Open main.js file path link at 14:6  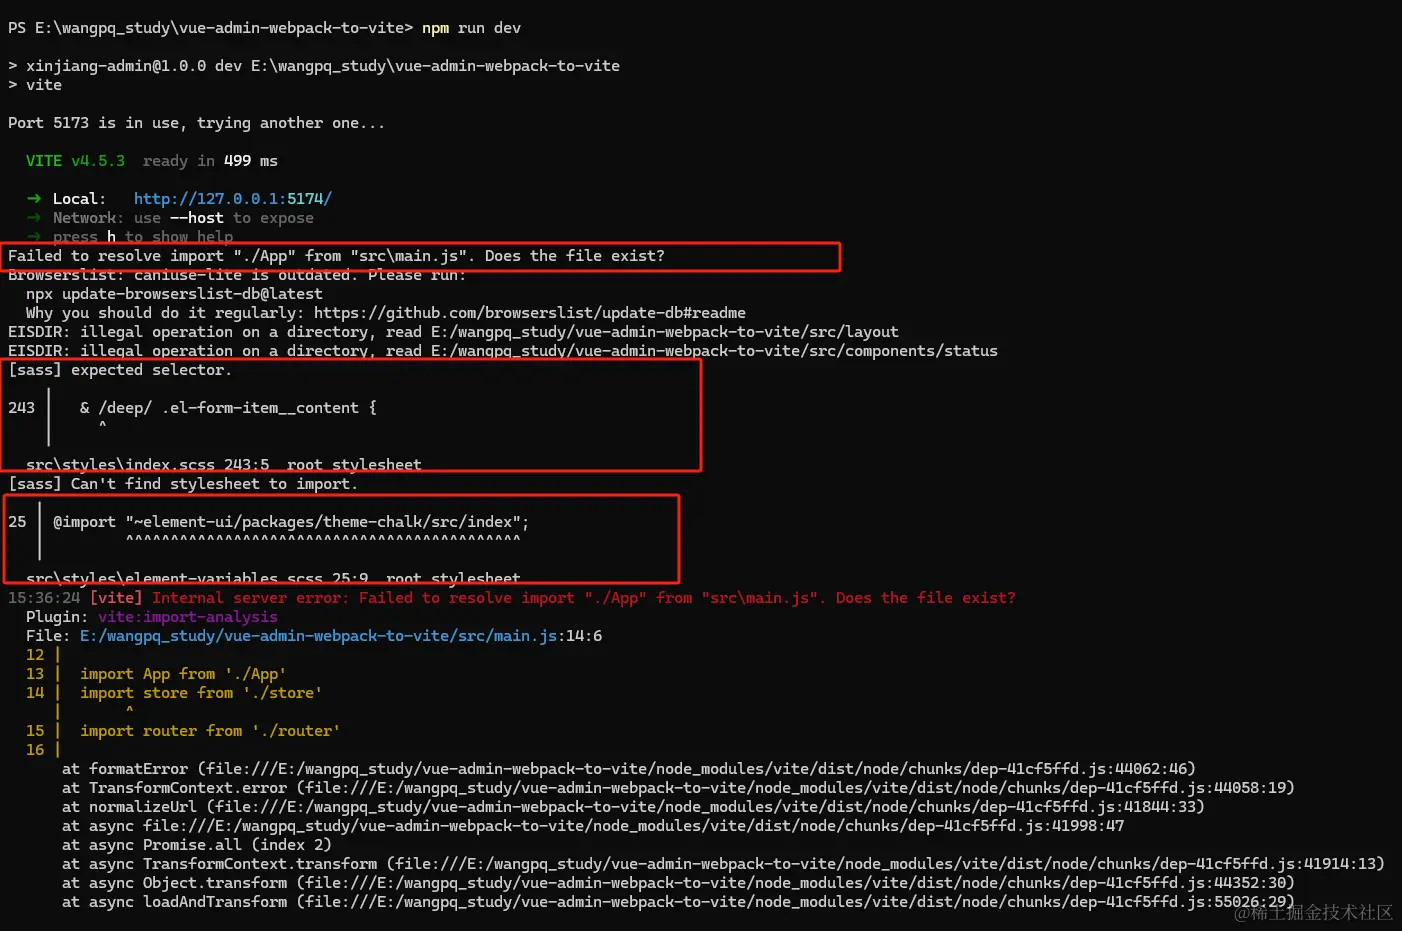[341, 636]
